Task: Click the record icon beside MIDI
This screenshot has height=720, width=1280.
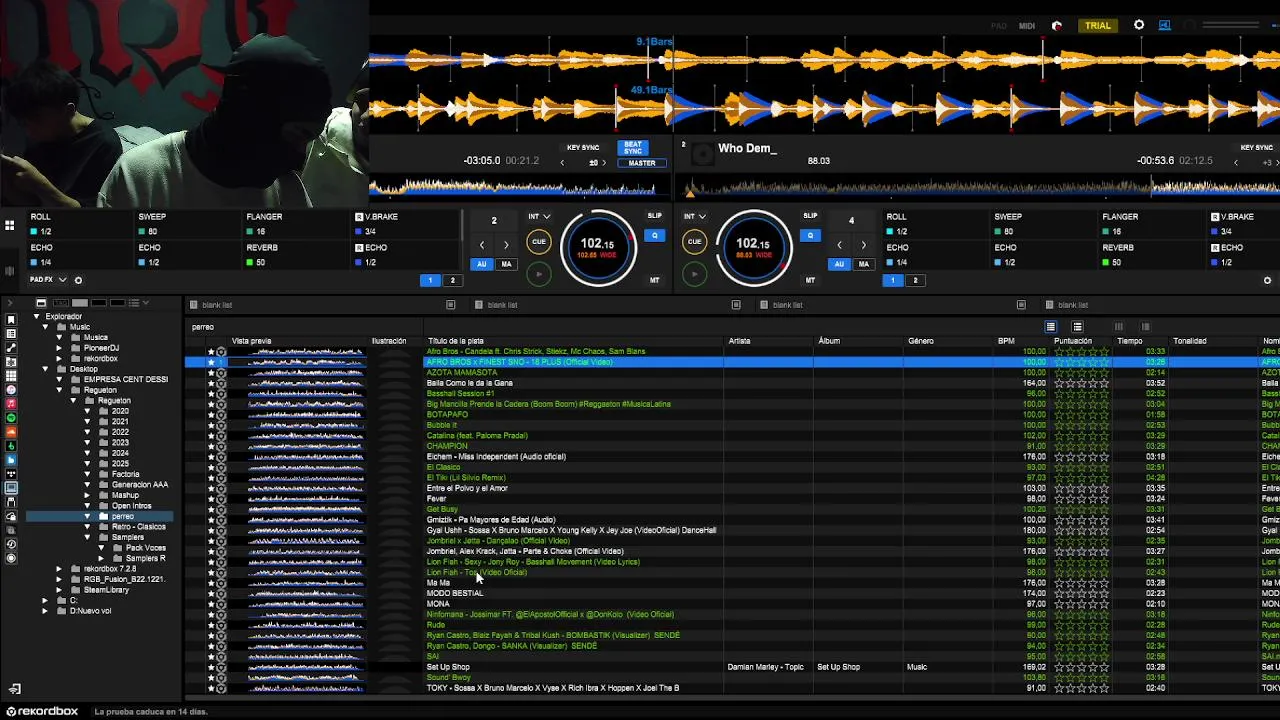Action: 1057,25
